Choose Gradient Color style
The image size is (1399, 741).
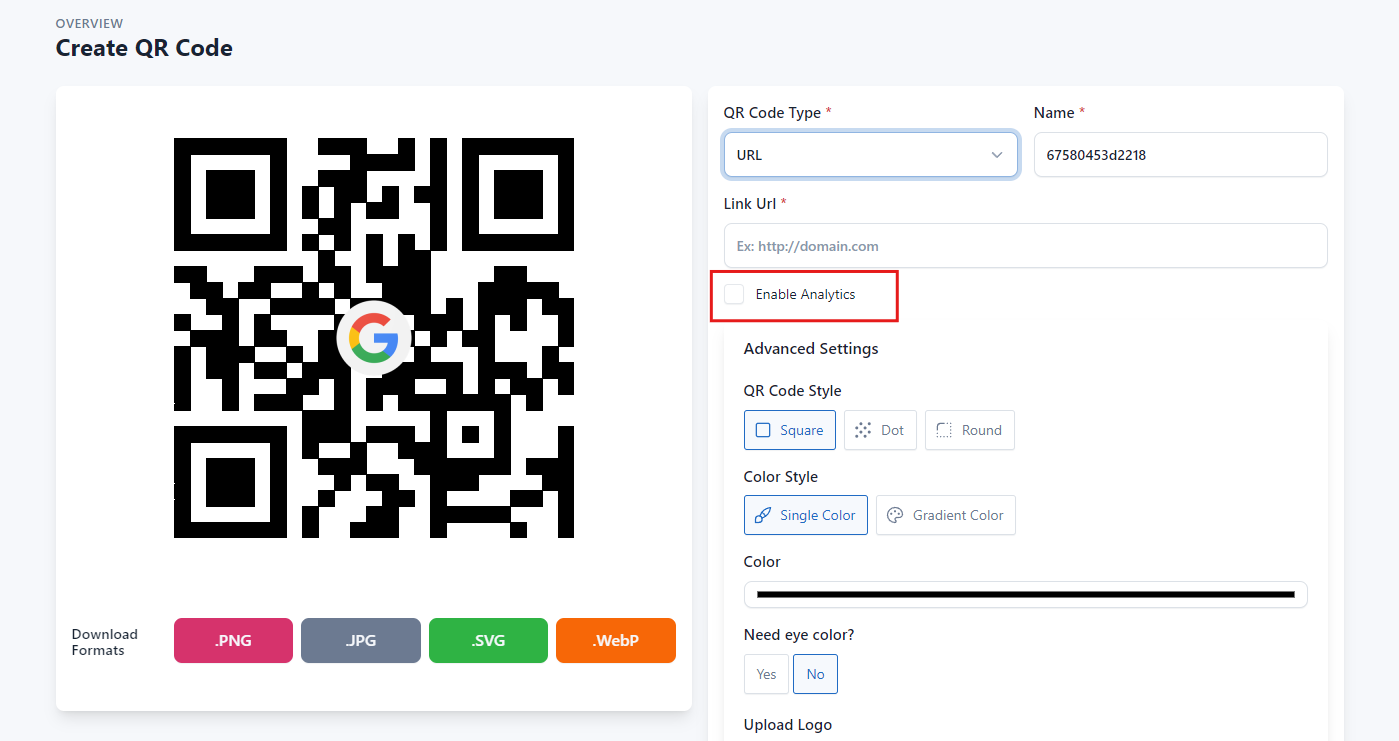[946, 515]
